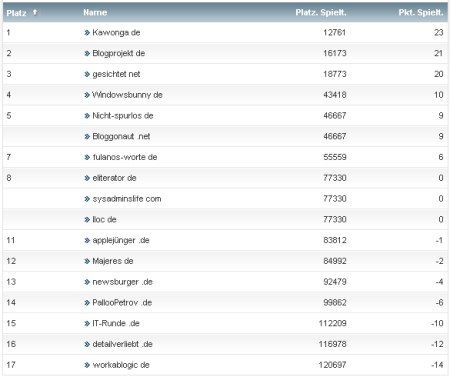Screen dimensions: 450x377
Task: Open the applejünger .de link
Action: click(121, 240)
